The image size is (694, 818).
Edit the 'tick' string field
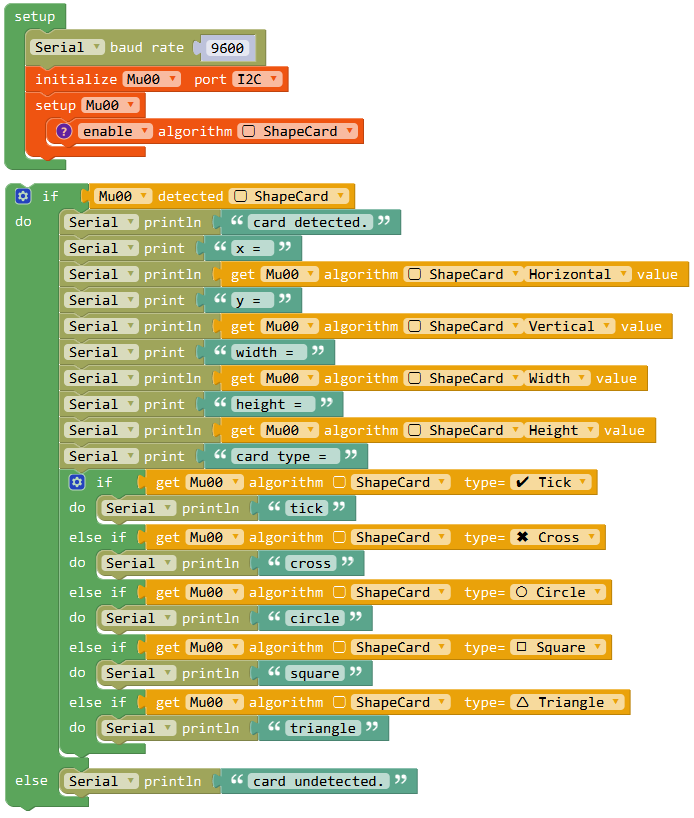click(x=306, y=508)
